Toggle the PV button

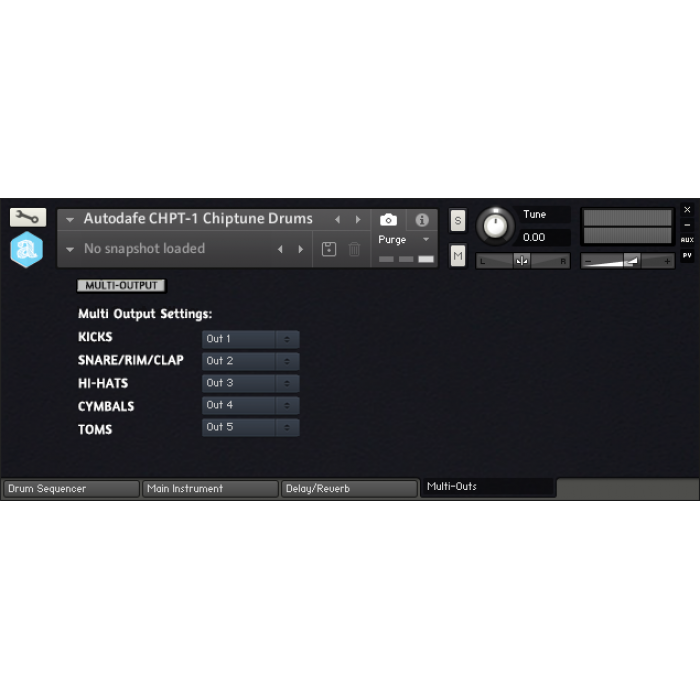(x=687, y=256)
